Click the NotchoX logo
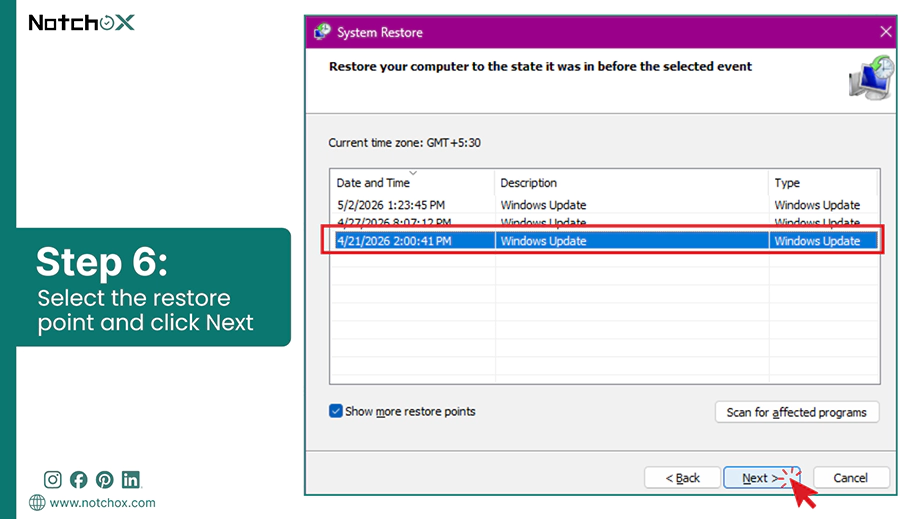Screen dimensions: 922x519 [x=82, y=23]
